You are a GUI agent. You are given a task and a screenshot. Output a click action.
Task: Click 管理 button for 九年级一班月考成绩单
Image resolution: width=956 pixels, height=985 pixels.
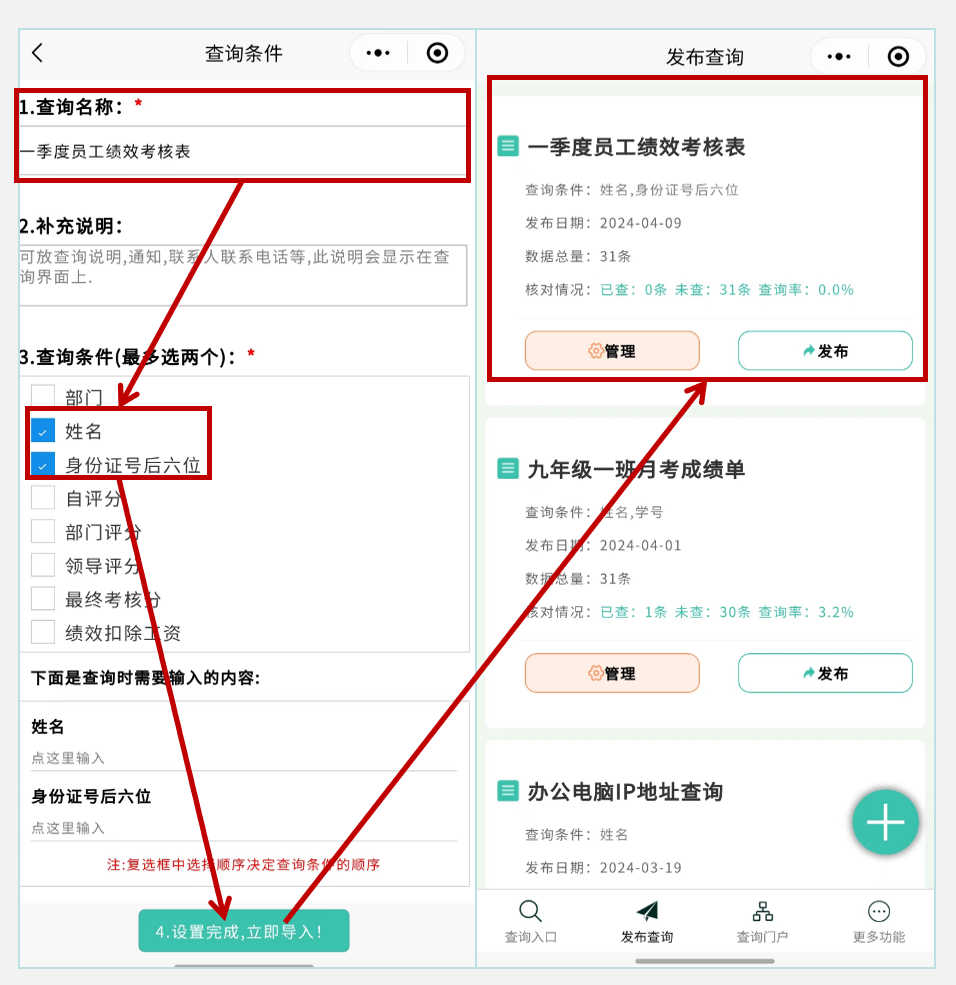(x=612, y=673)
